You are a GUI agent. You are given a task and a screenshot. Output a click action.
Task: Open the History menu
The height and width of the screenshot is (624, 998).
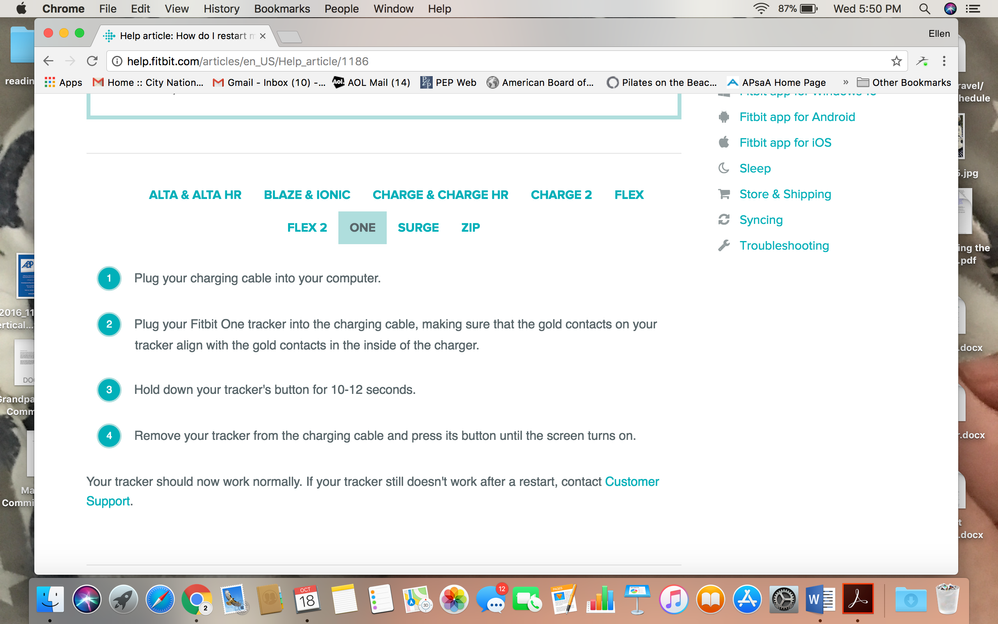tap(221, 9)
